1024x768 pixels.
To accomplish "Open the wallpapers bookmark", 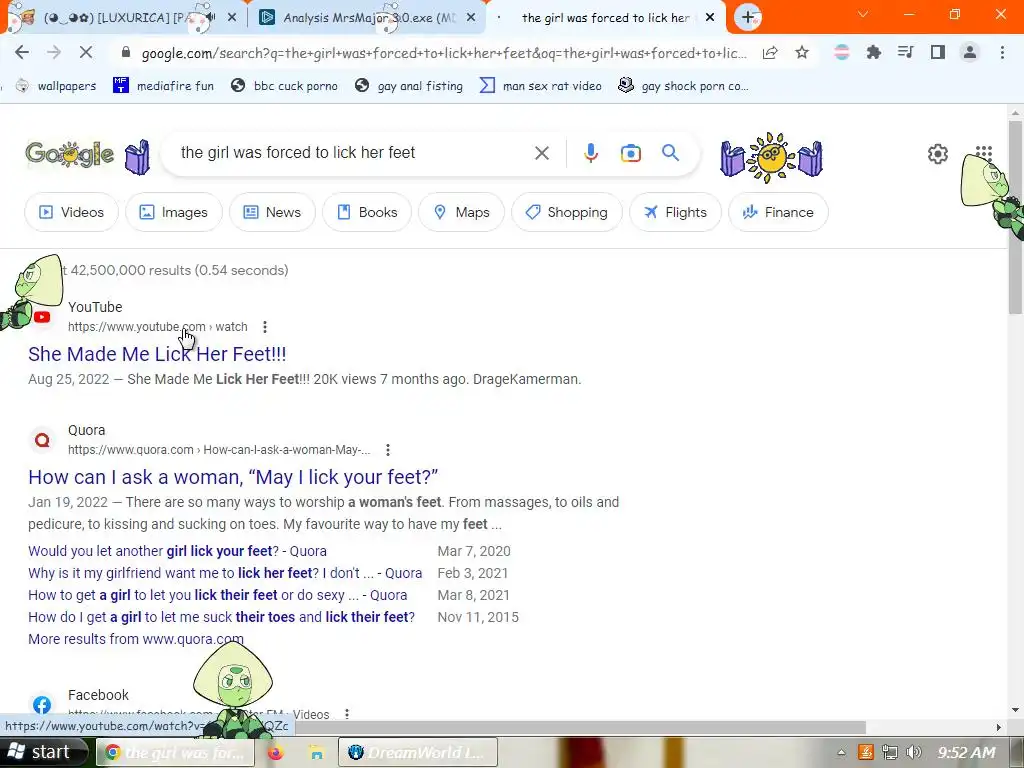I will tap(56, 86).
